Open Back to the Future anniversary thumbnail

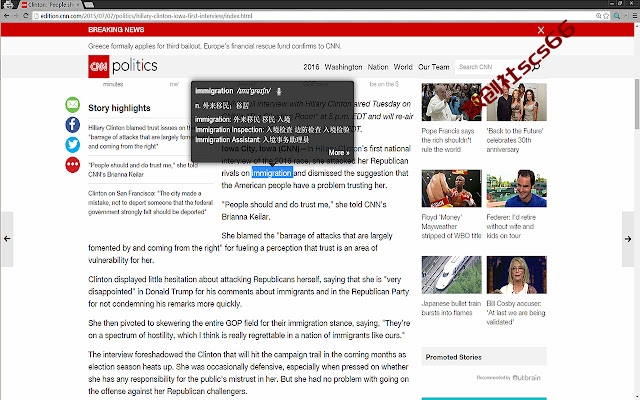[x=516, y=102]
